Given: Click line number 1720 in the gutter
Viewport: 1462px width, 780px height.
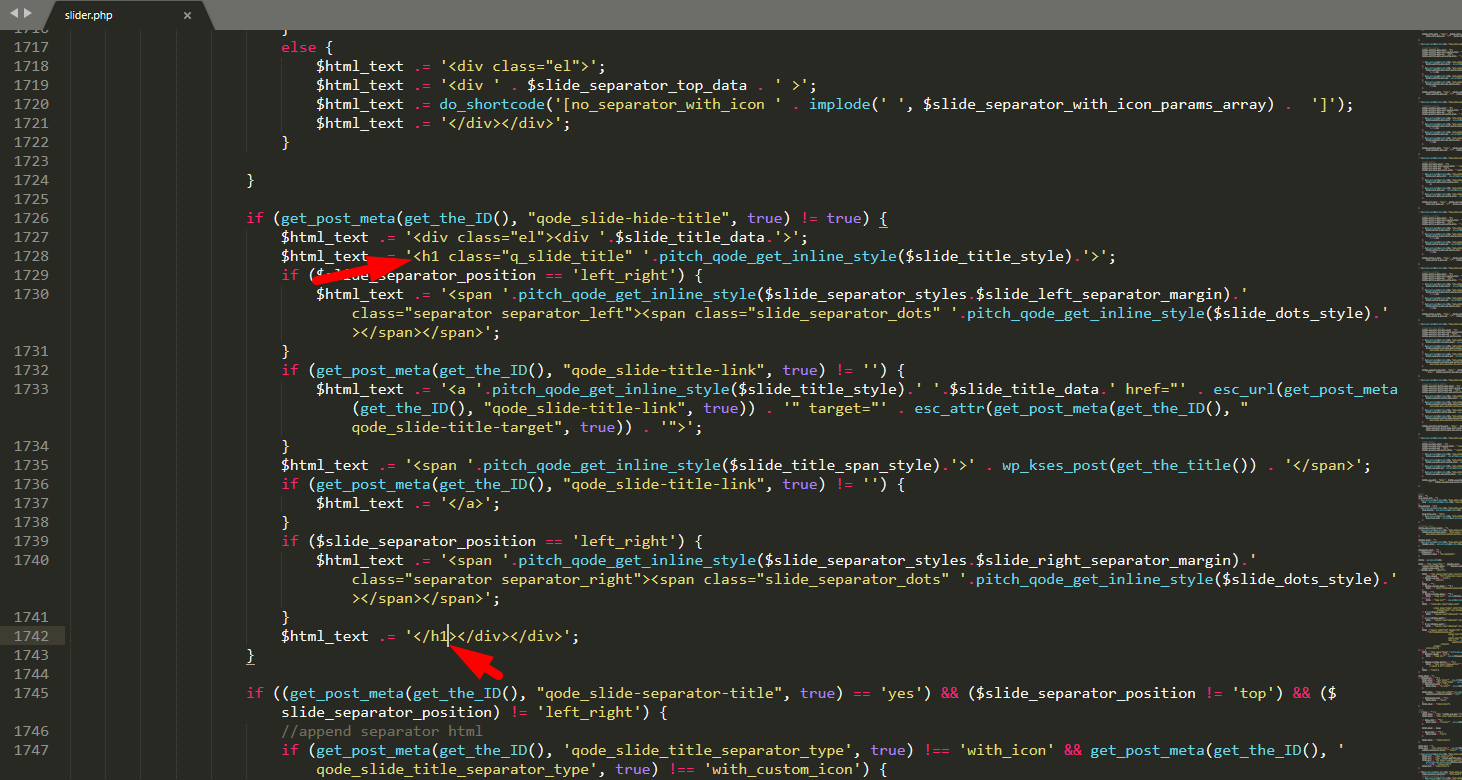Looking at the screenshot, I should tap(31, 104).
